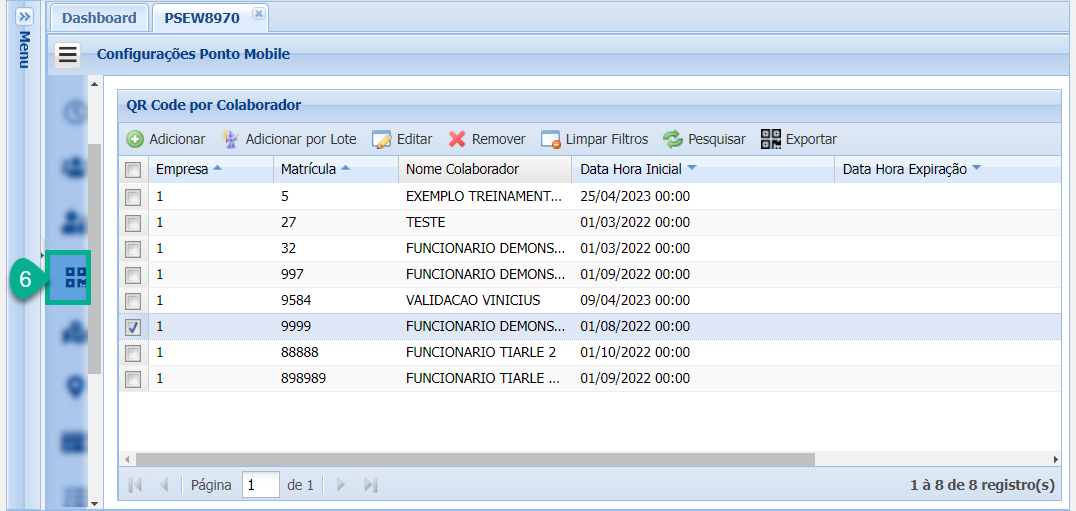Click the Pesquisar refresh icon
Image resolution: width=1076 pixels, height=511 pixels.
click(673, 139)
